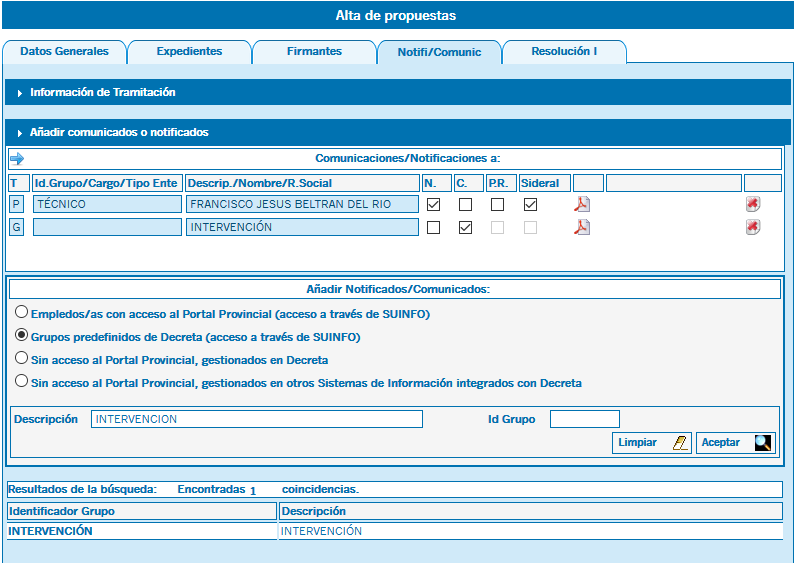
Task: Click the Aceptar button
Action: [736, 443]
